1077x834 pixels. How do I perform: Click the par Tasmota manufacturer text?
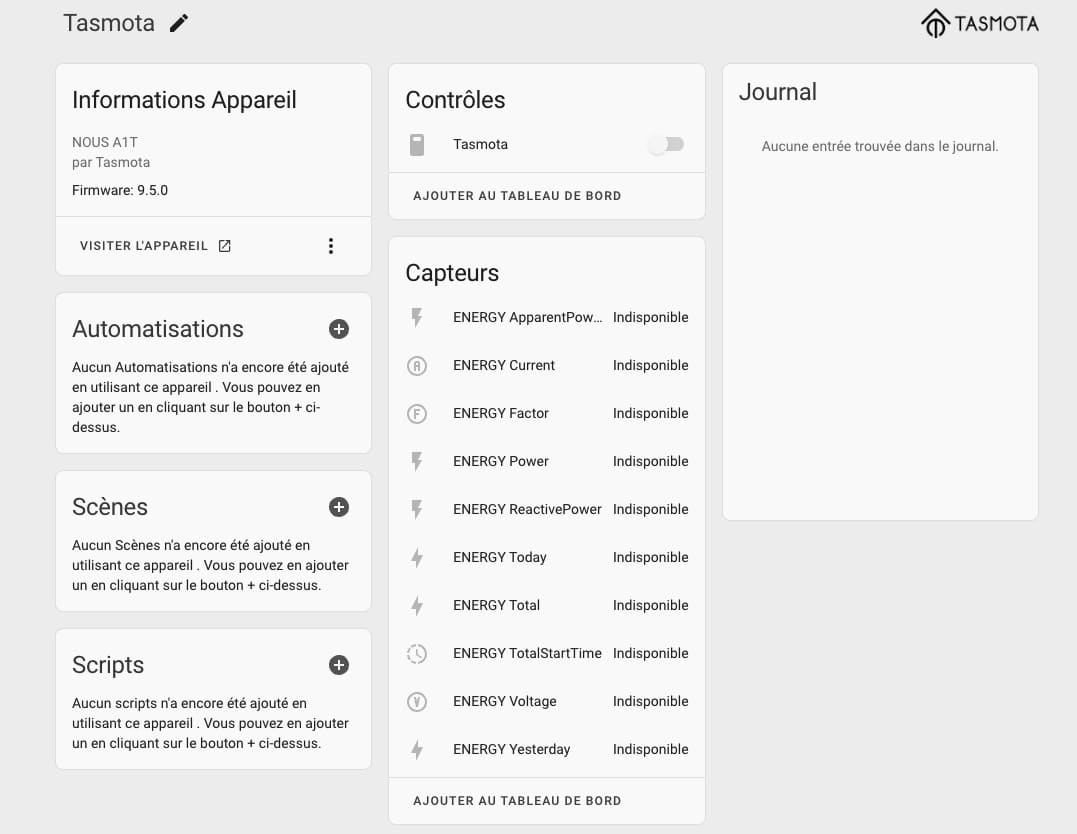point(111,163)
